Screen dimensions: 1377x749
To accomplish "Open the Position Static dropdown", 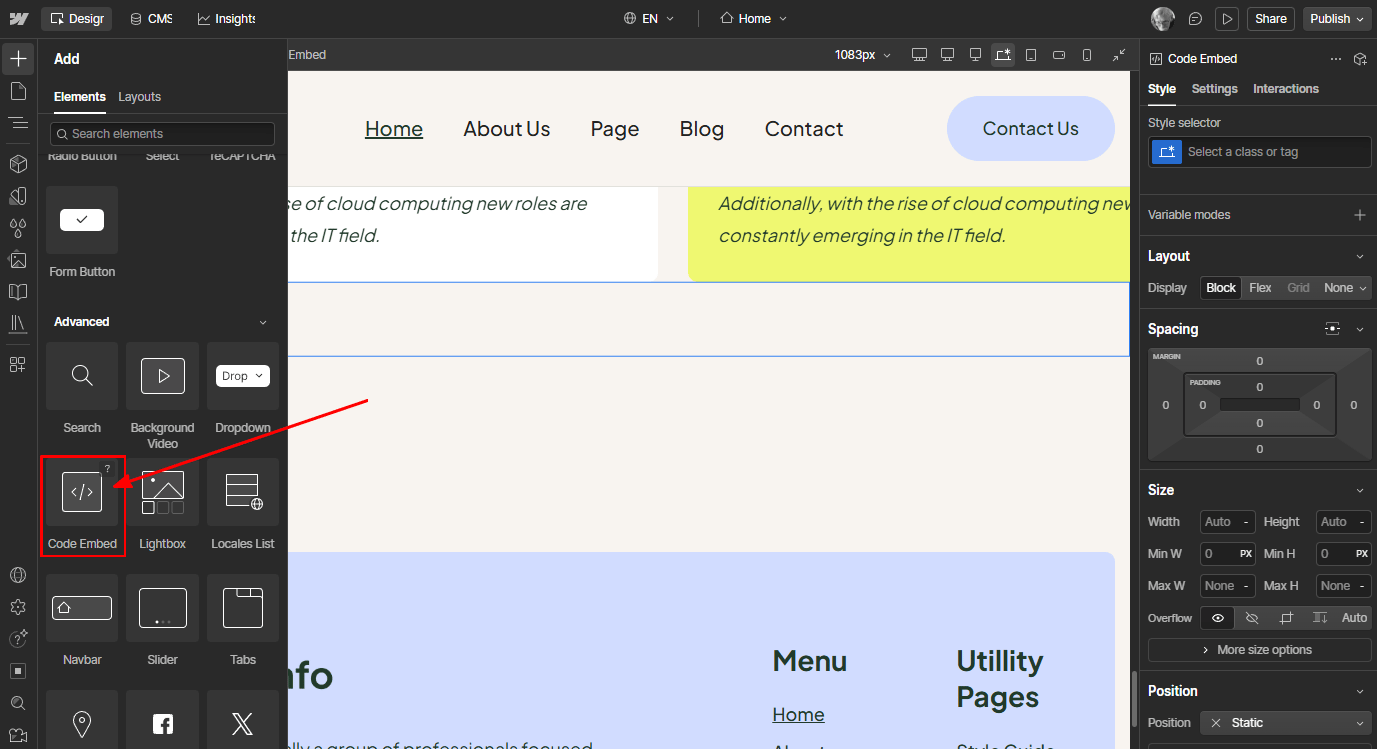I will click(x=1286, y=723).
